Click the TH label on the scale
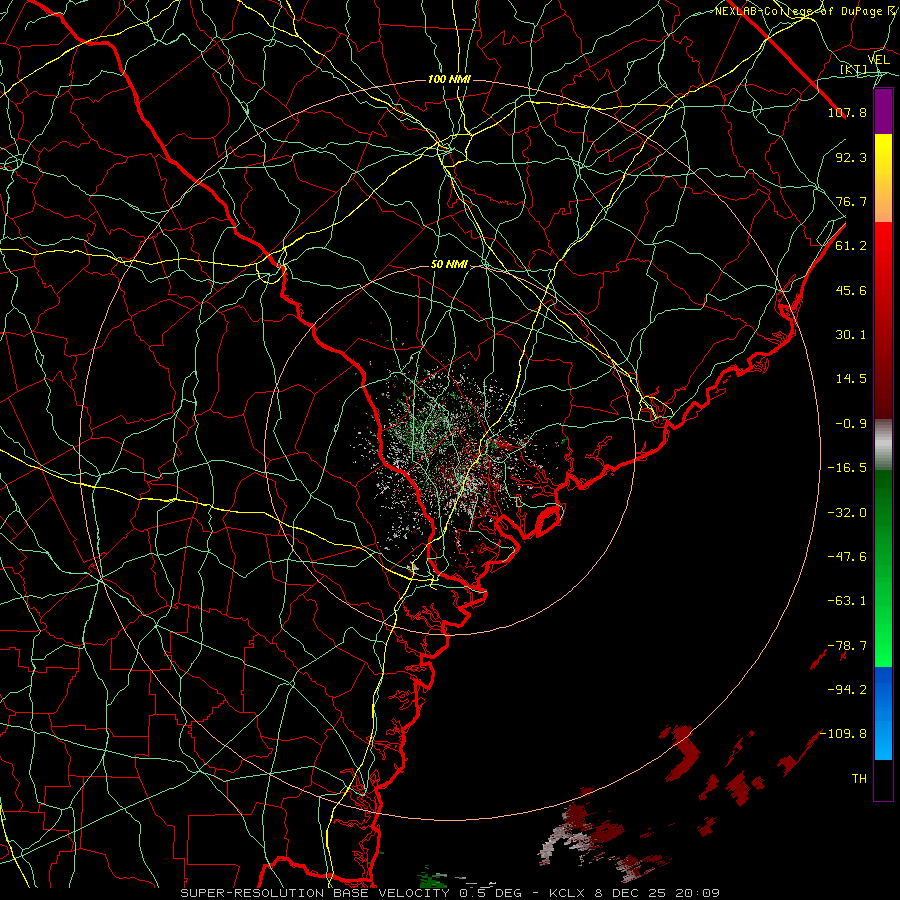The height and width of the screenshot is (900, 900). pyautogui.click(x=859, y=779)
